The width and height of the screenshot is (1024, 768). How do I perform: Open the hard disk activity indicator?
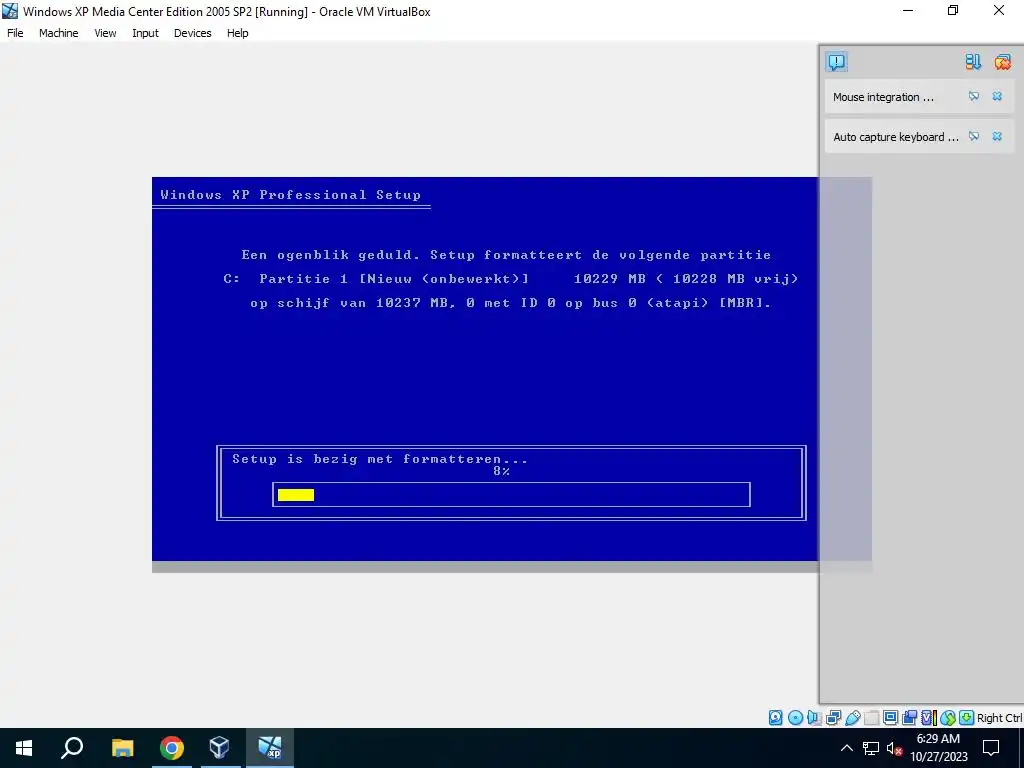click(775, 718)
